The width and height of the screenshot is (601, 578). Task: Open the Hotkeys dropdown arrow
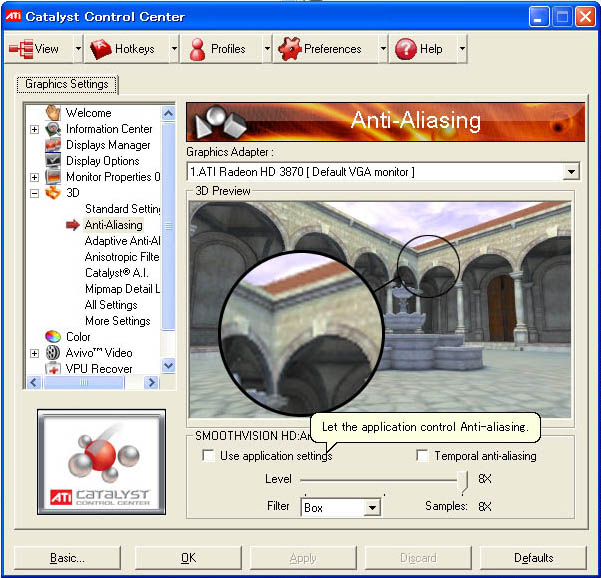(174, 49)
